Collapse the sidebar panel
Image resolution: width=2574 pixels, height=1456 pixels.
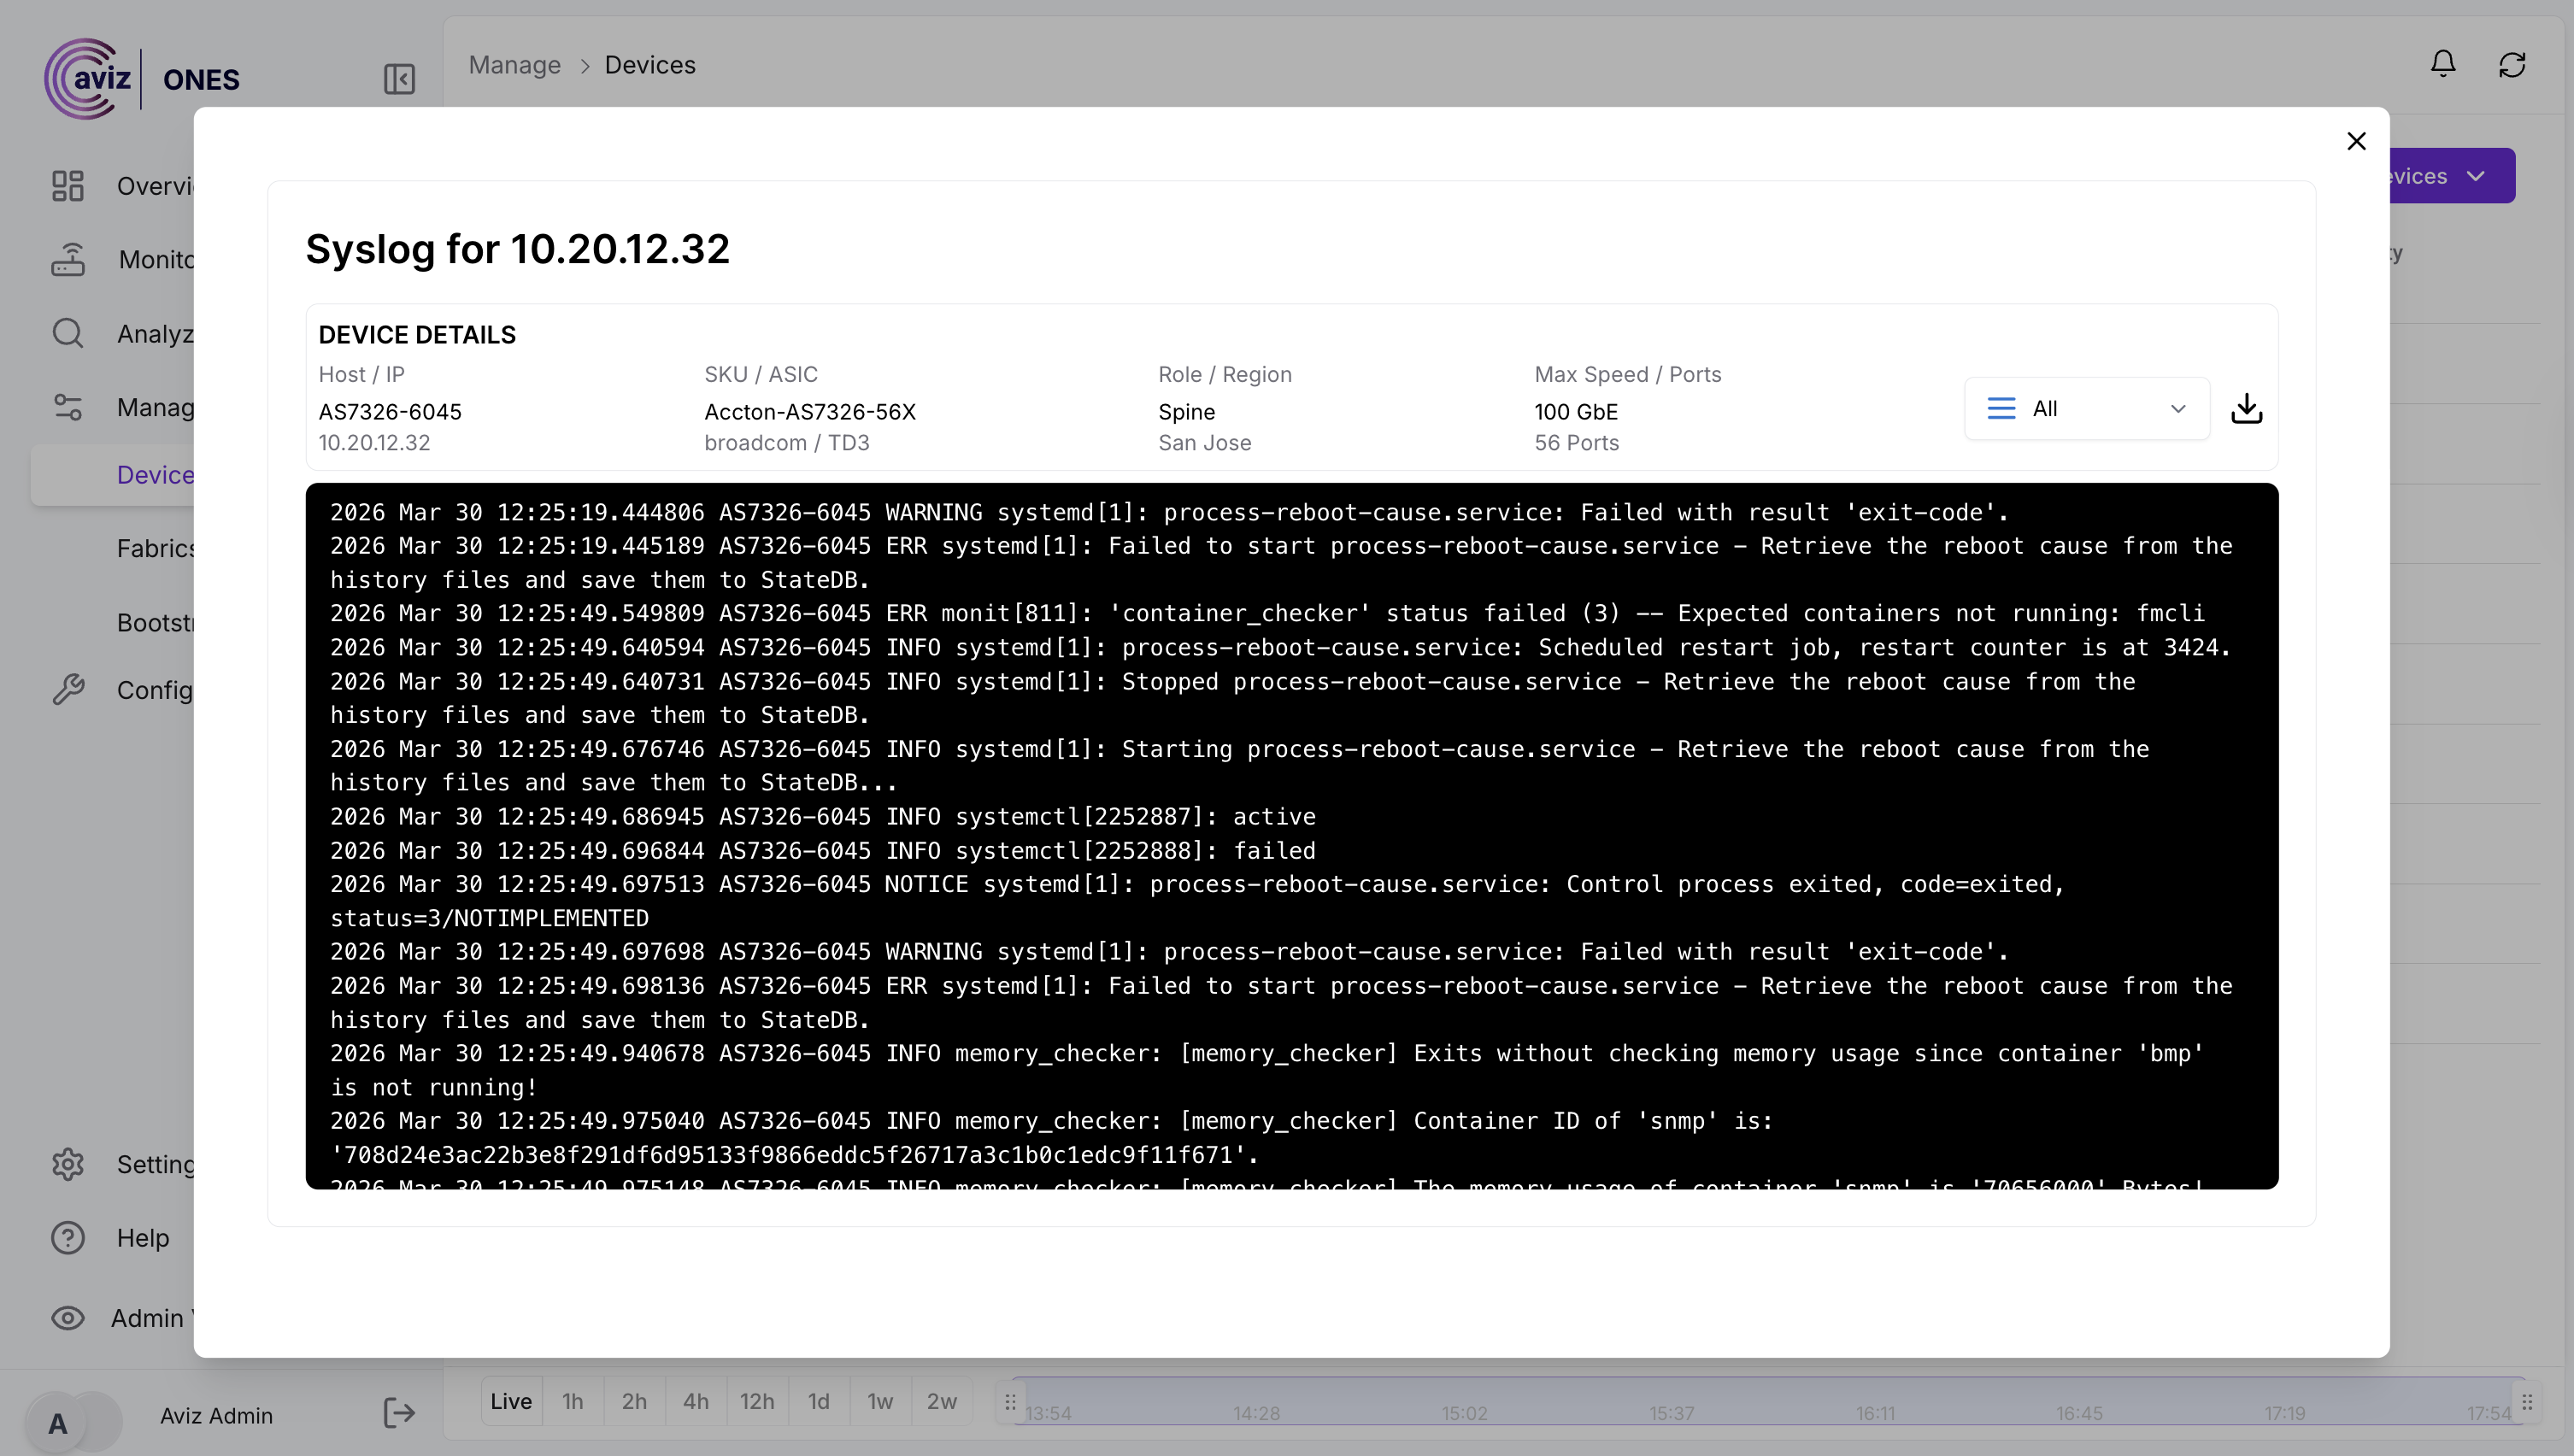399,79
